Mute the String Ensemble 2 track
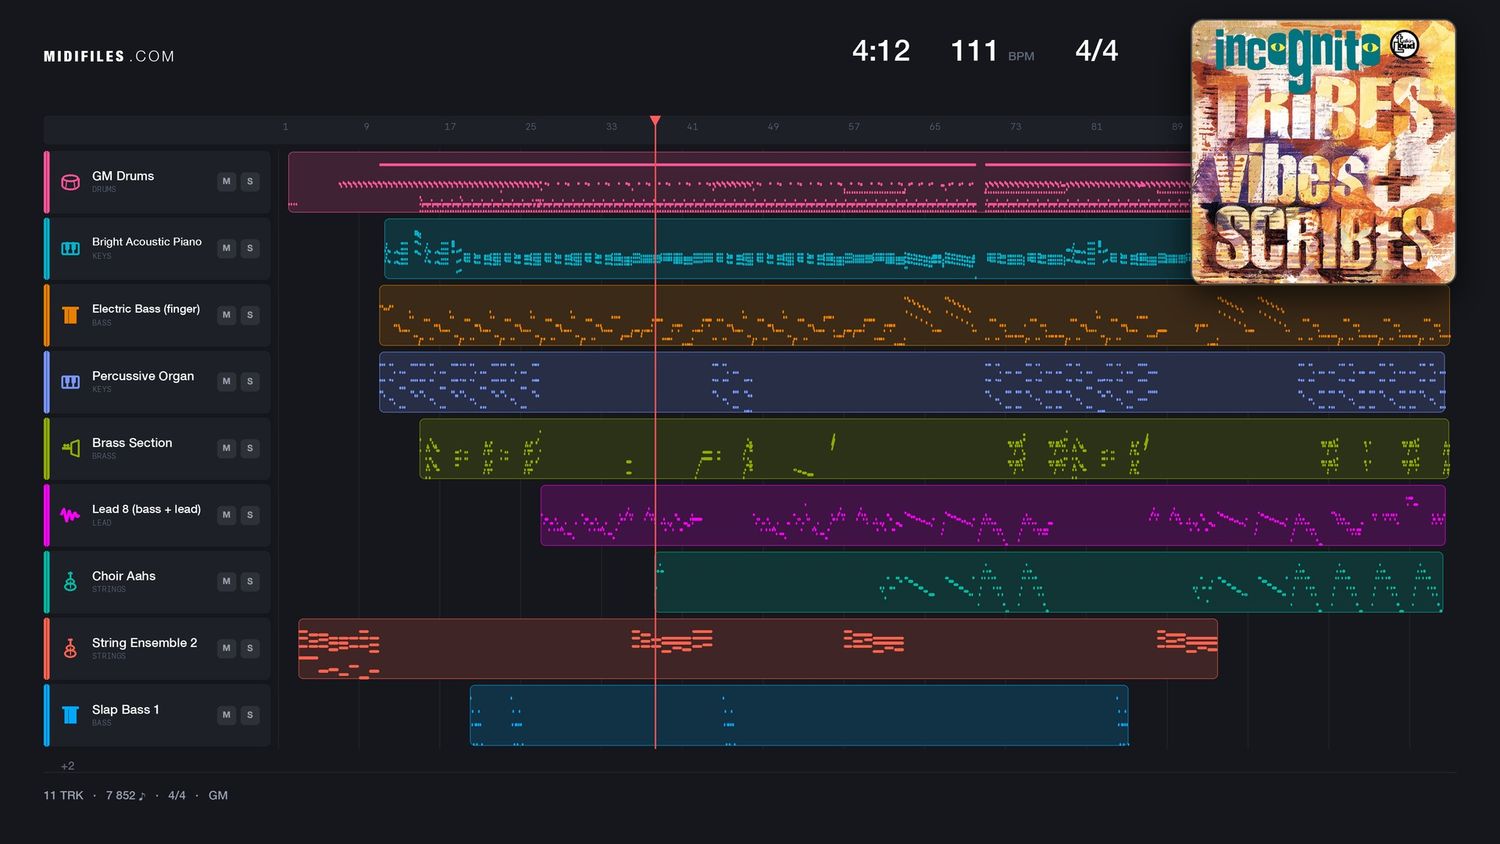The width and height of the screenshot is (1500, 844). point(226,648)
